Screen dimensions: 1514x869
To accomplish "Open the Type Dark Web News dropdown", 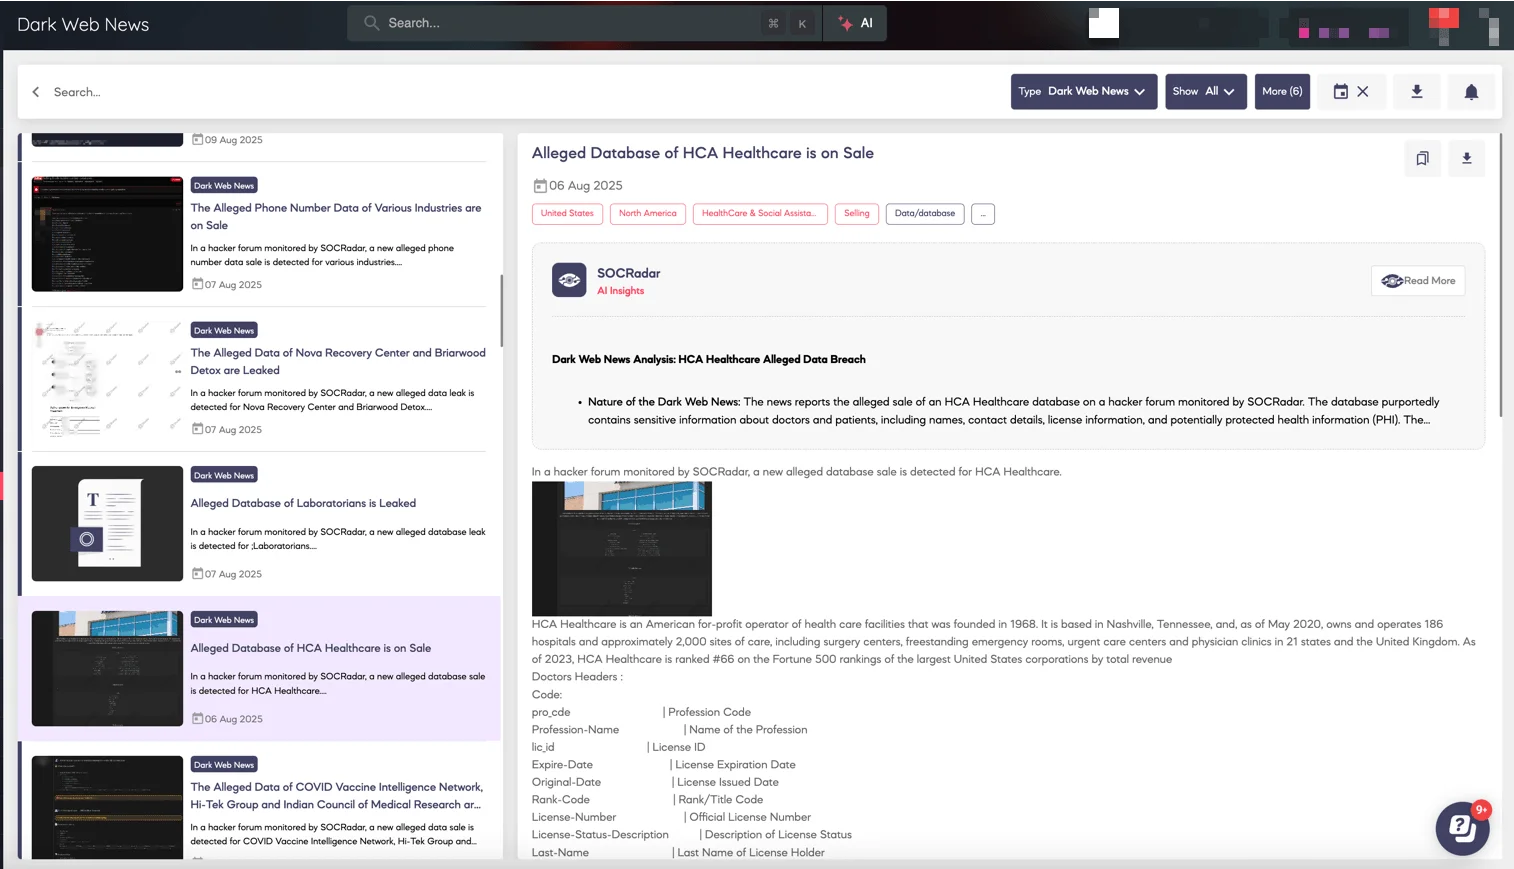I will pyautogui.click(x=1084, y=91).
